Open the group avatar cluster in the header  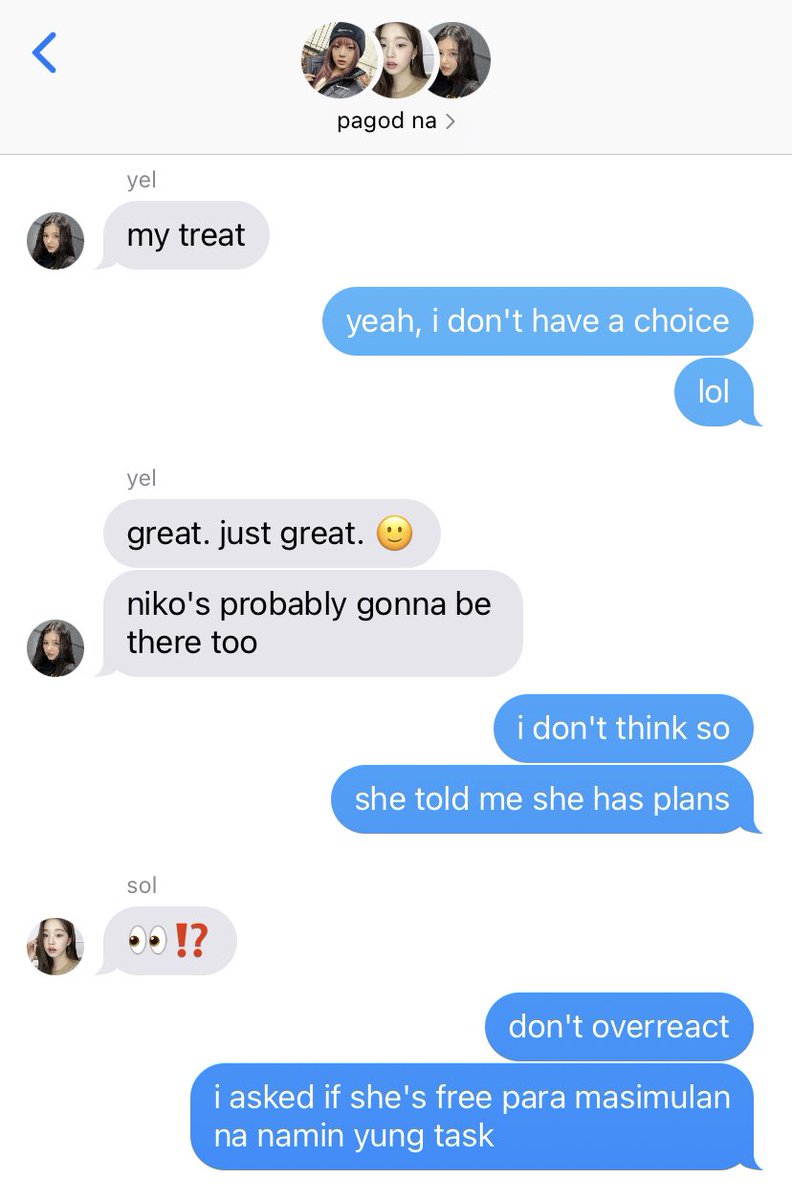tap(396, 59)
